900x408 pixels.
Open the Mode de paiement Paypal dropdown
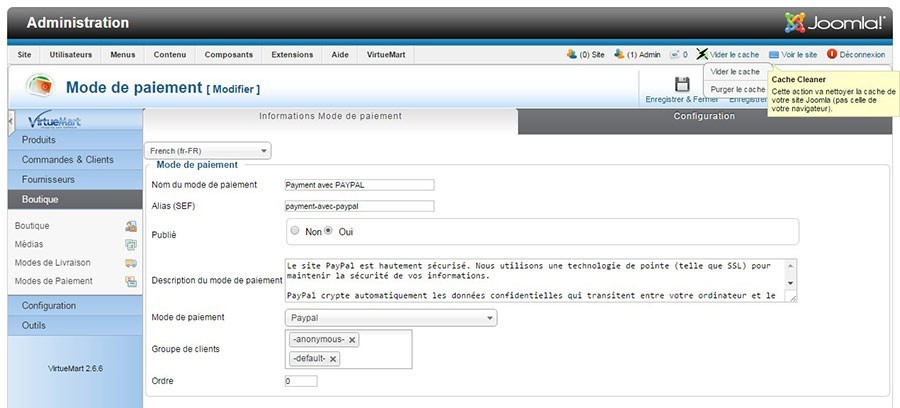point(391,318)
